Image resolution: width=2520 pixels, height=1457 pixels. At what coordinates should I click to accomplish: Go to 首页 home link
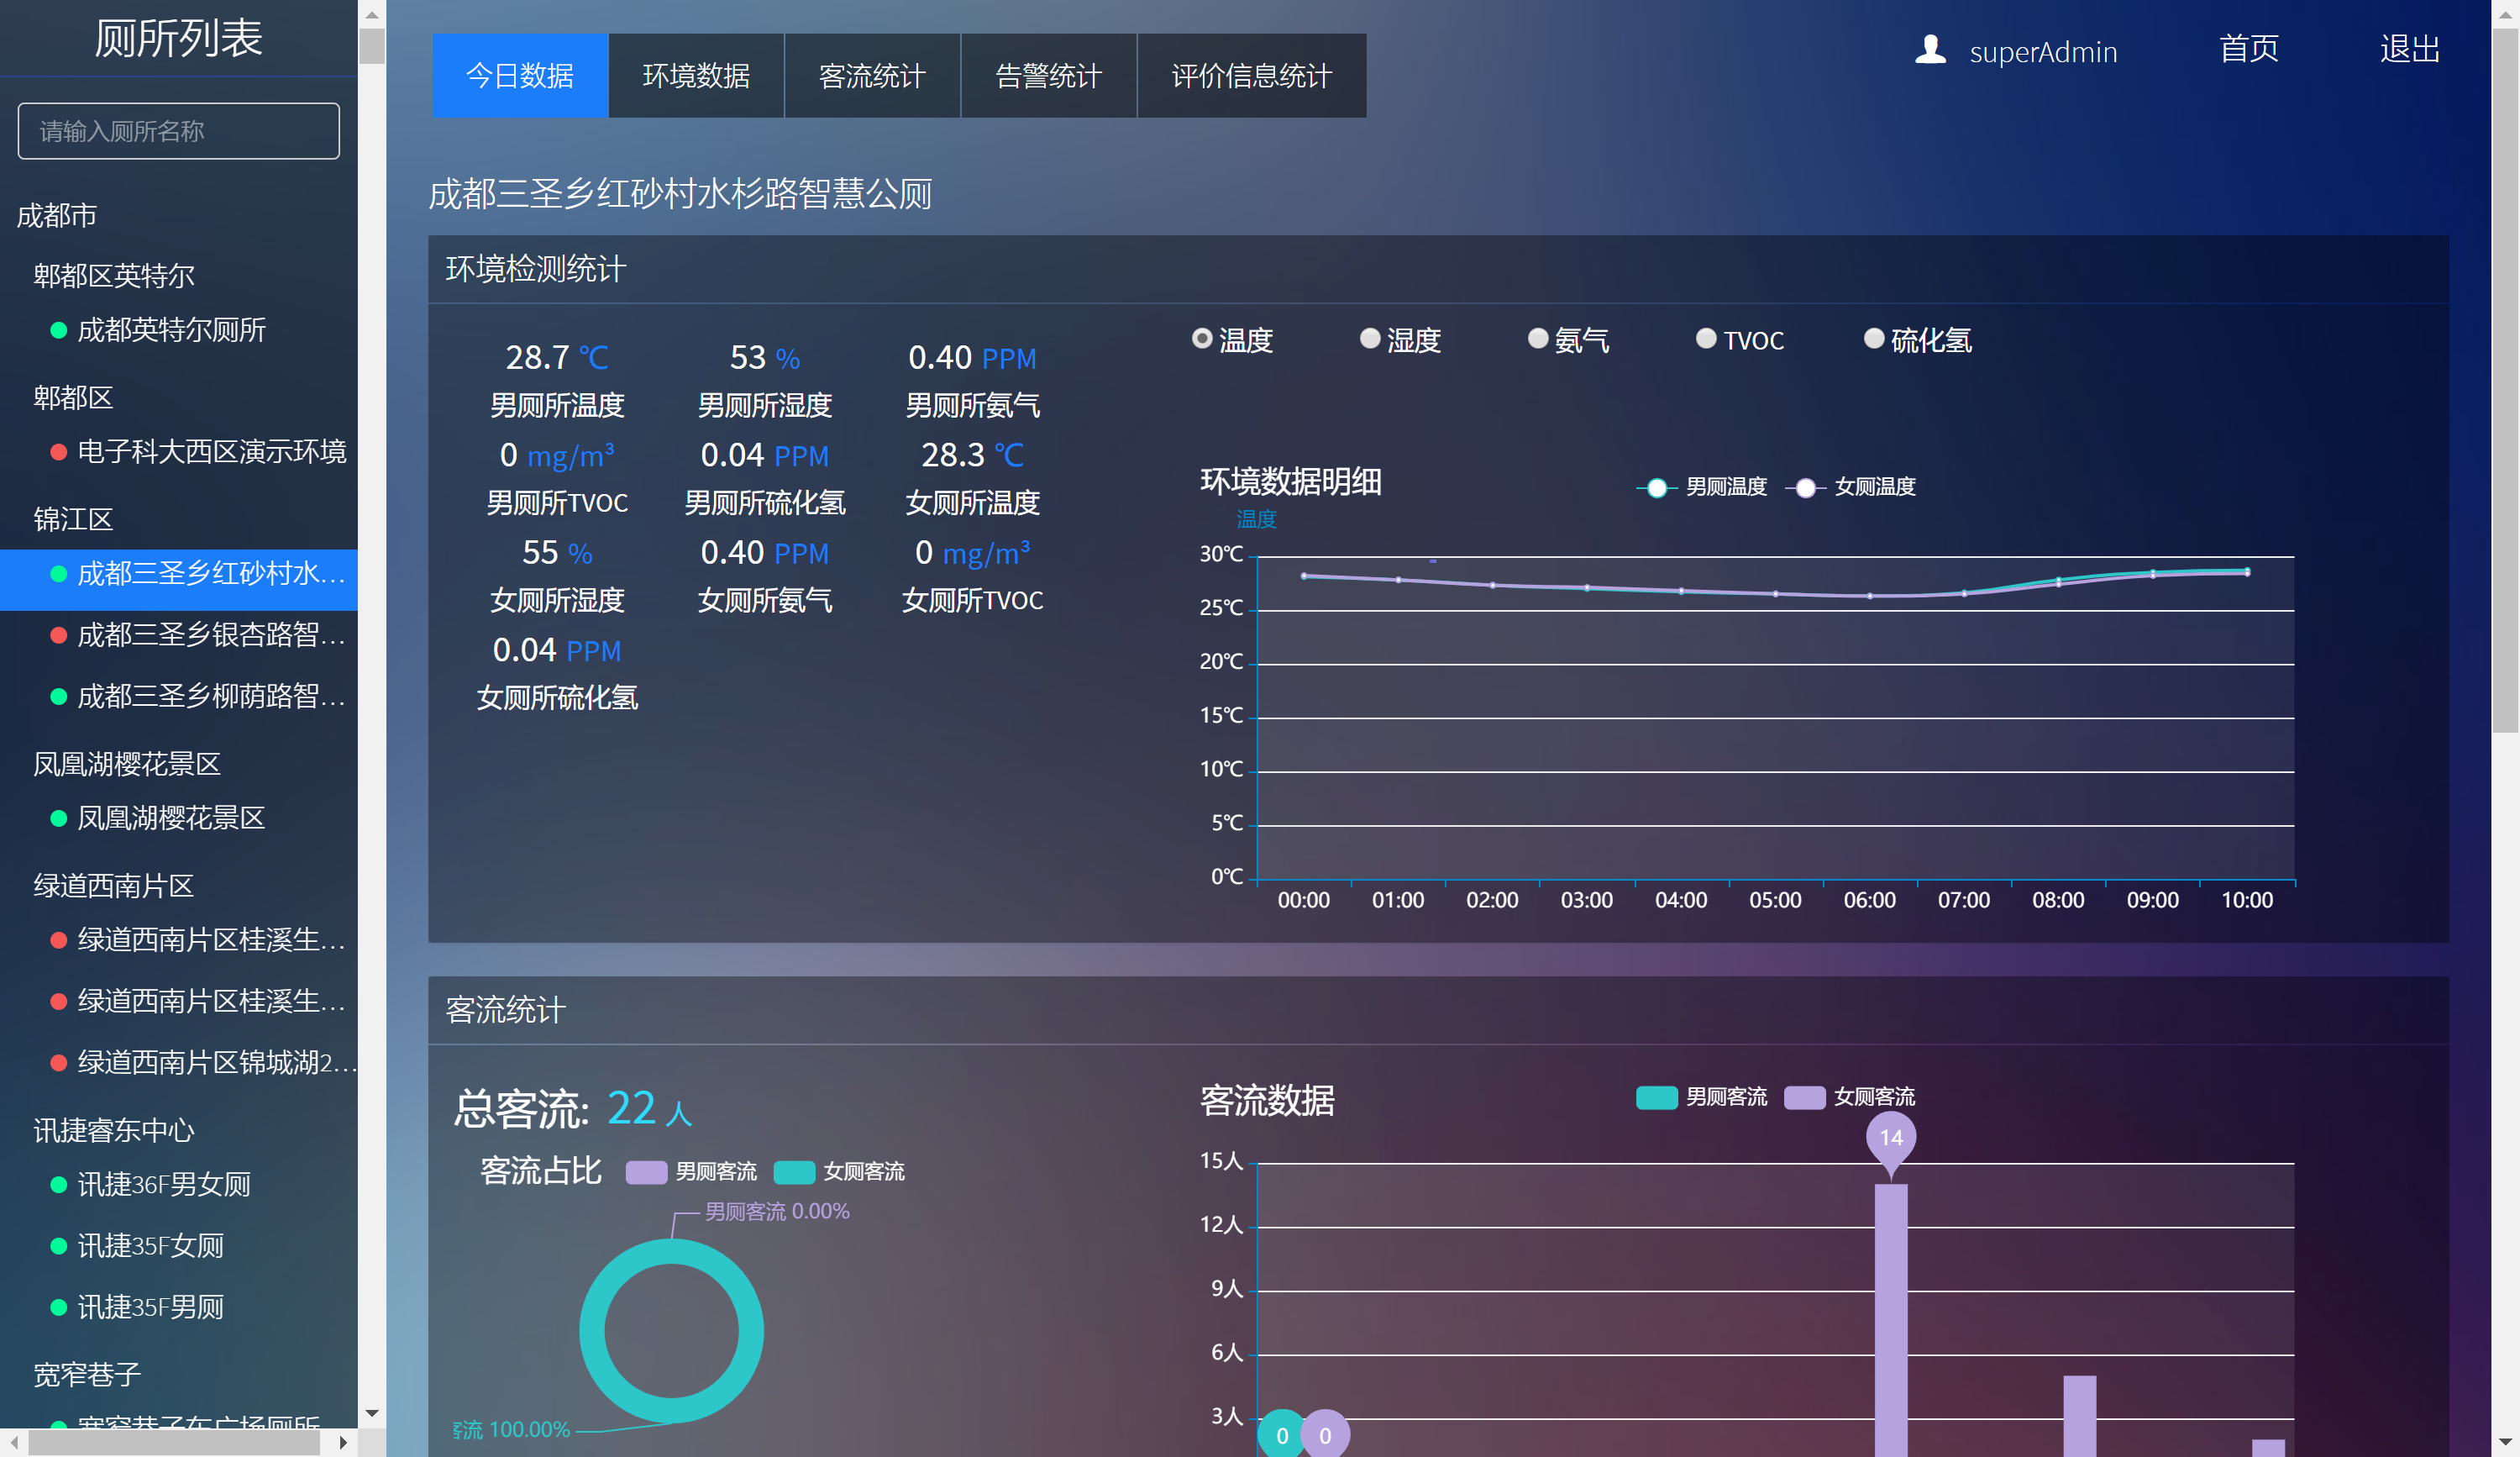(x=2248, y=49)
